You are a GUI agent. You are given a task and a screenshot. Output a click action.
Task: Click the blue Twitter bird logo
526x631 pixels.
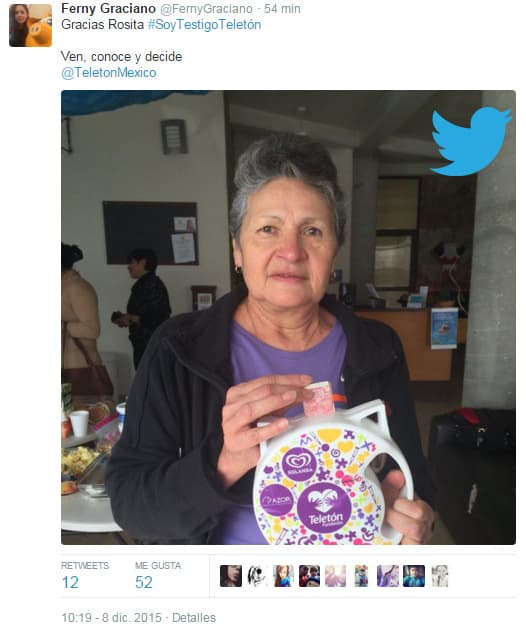point(471,141)
